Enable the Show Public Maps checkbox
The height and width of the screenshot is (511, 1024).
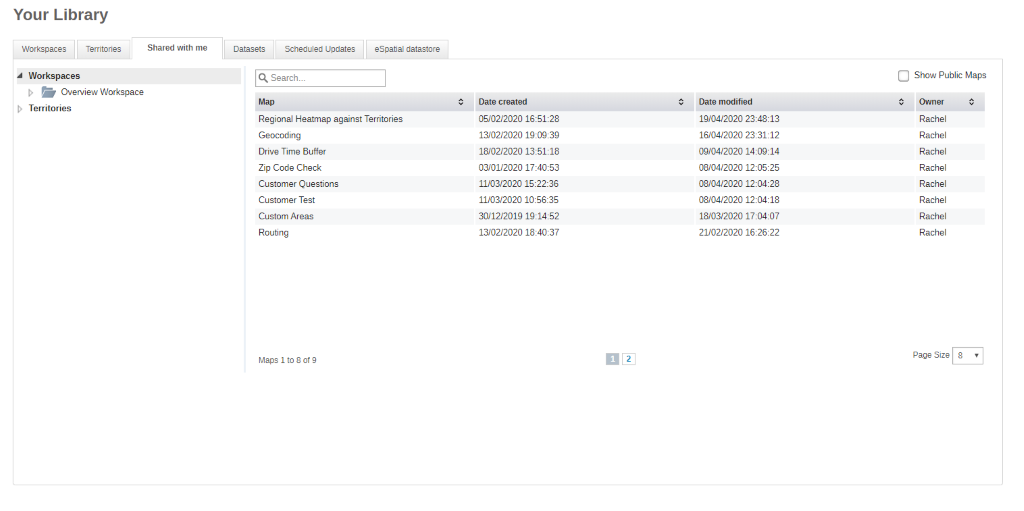pos(903,76)
